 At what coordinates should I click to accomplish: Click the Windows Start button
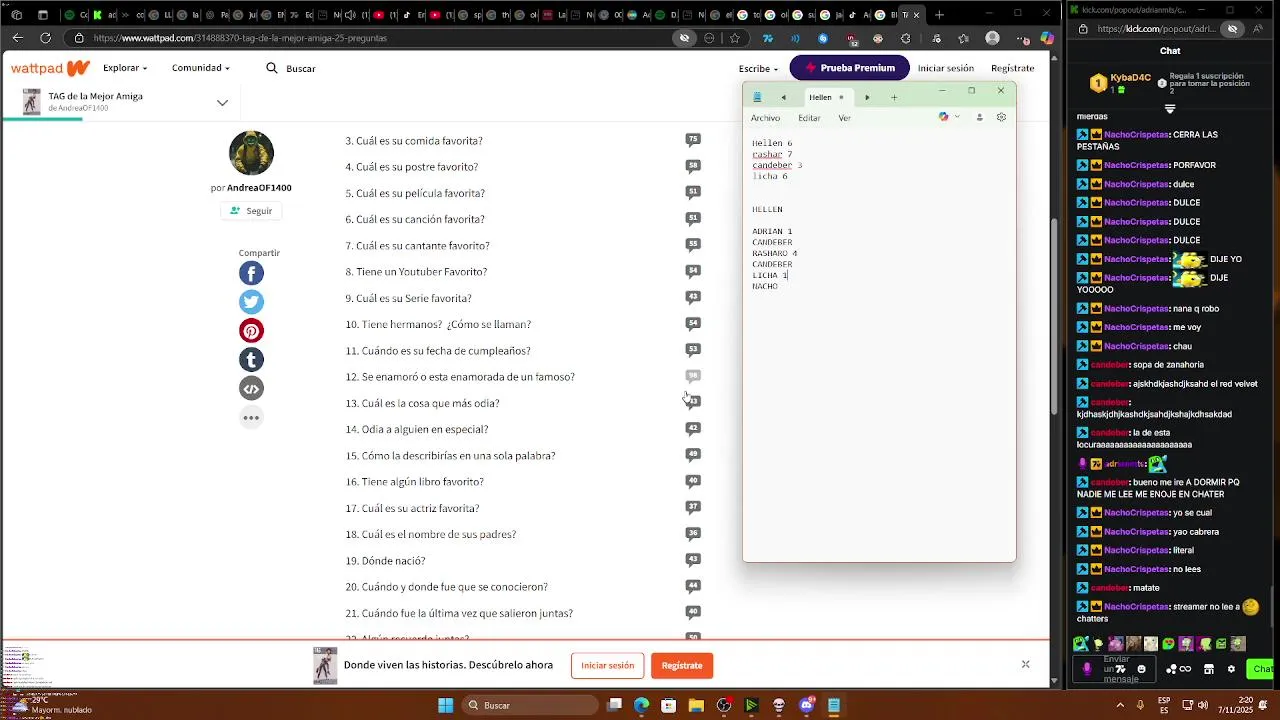point(445,705)
